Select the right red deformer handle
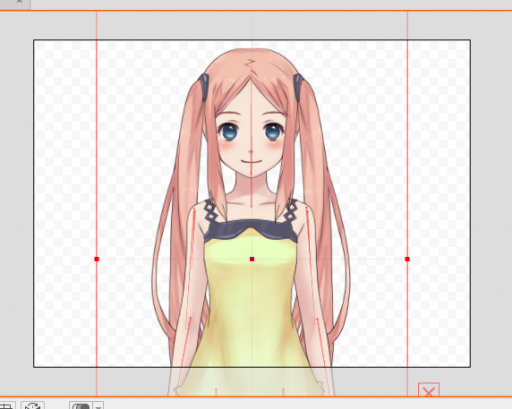The width and height of the screenshot is (512, 409). [407, 259]
